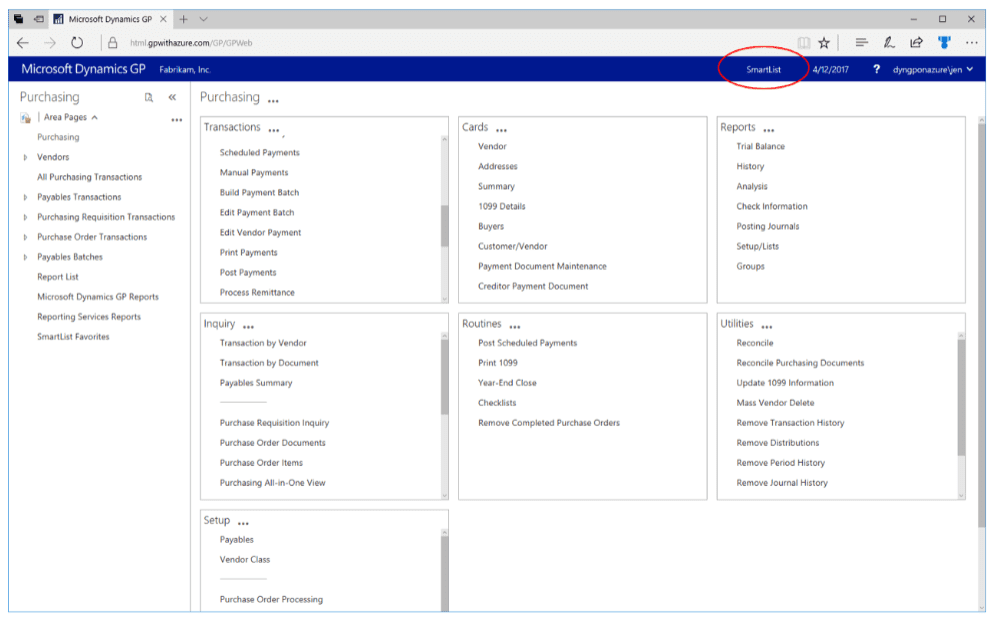Open reading view book icon

(803, 43)
